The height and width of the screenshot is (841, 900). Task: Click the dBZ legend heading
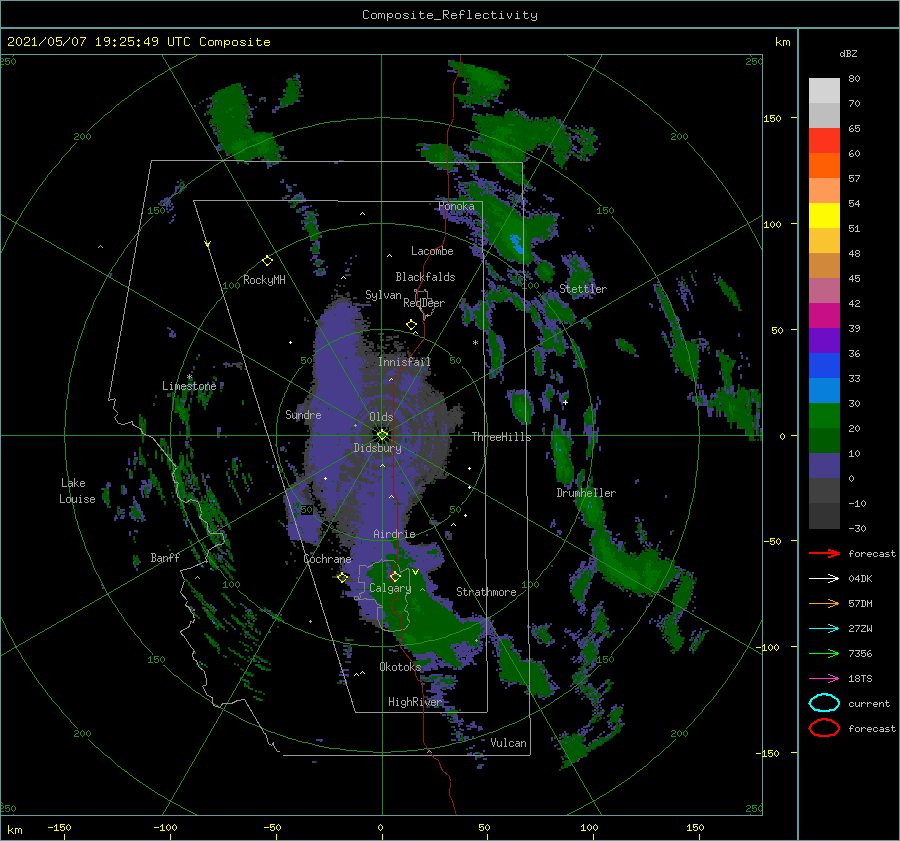point(848,53)
